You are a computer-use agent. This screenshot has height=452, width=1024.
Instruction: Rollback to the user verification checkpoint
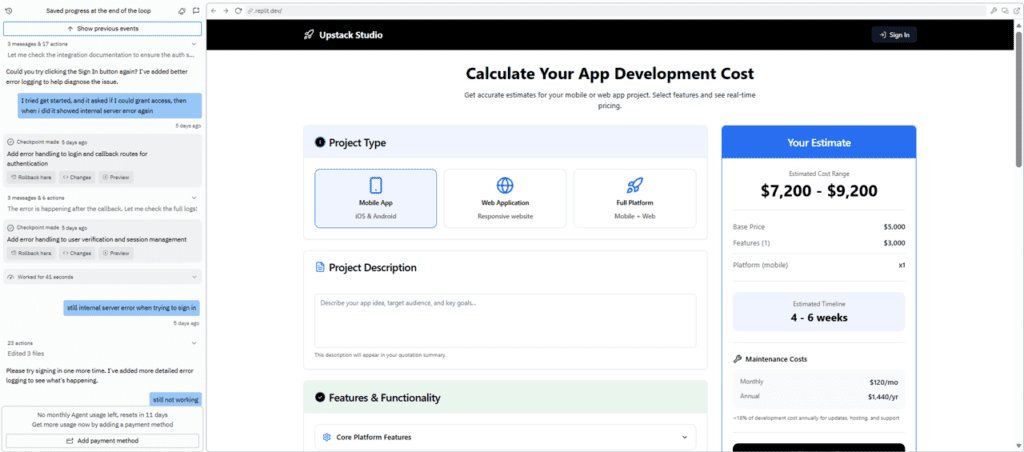[x=31, y=253]
